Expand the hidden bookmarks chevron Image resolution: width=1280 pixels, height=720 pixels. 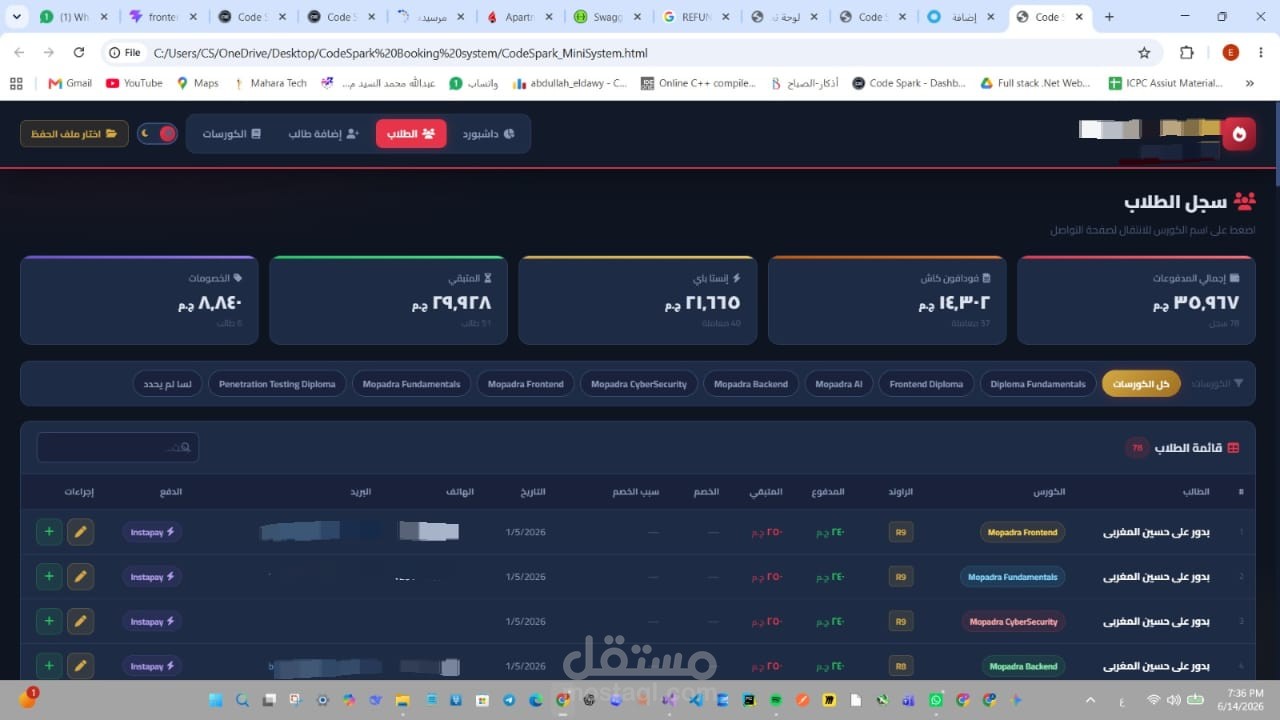click(1250, 83)
